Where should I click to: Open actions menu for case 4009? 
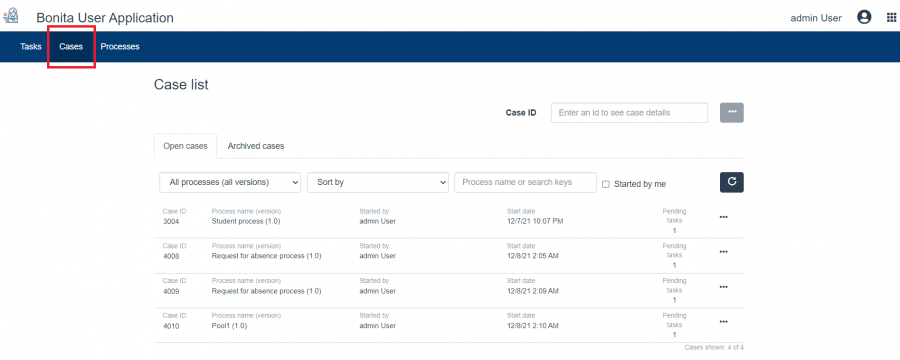[x=723, y=287]
